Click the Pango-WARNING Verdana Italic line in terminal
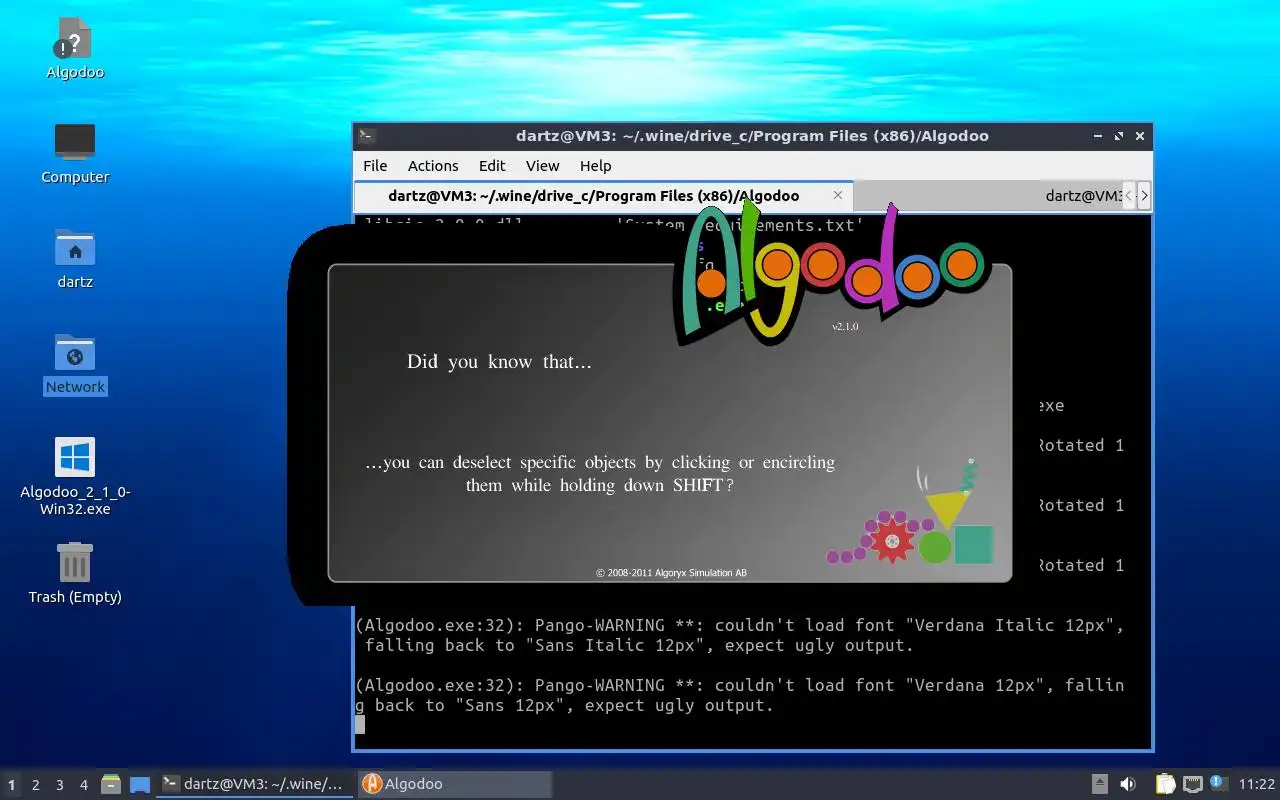 [740, 635]
